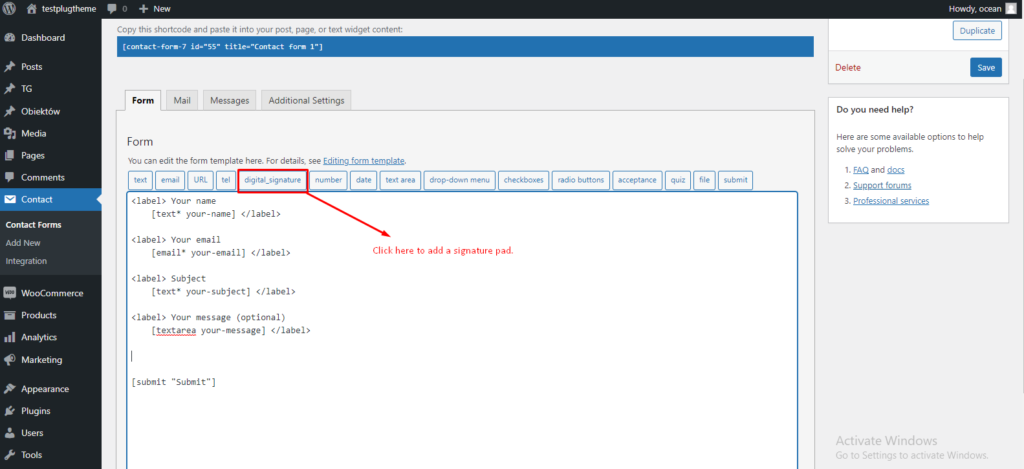The height and width of the screenshot is (469, 1024).
Task: Insert a drop-down menu tag
Action: [460, 180]
